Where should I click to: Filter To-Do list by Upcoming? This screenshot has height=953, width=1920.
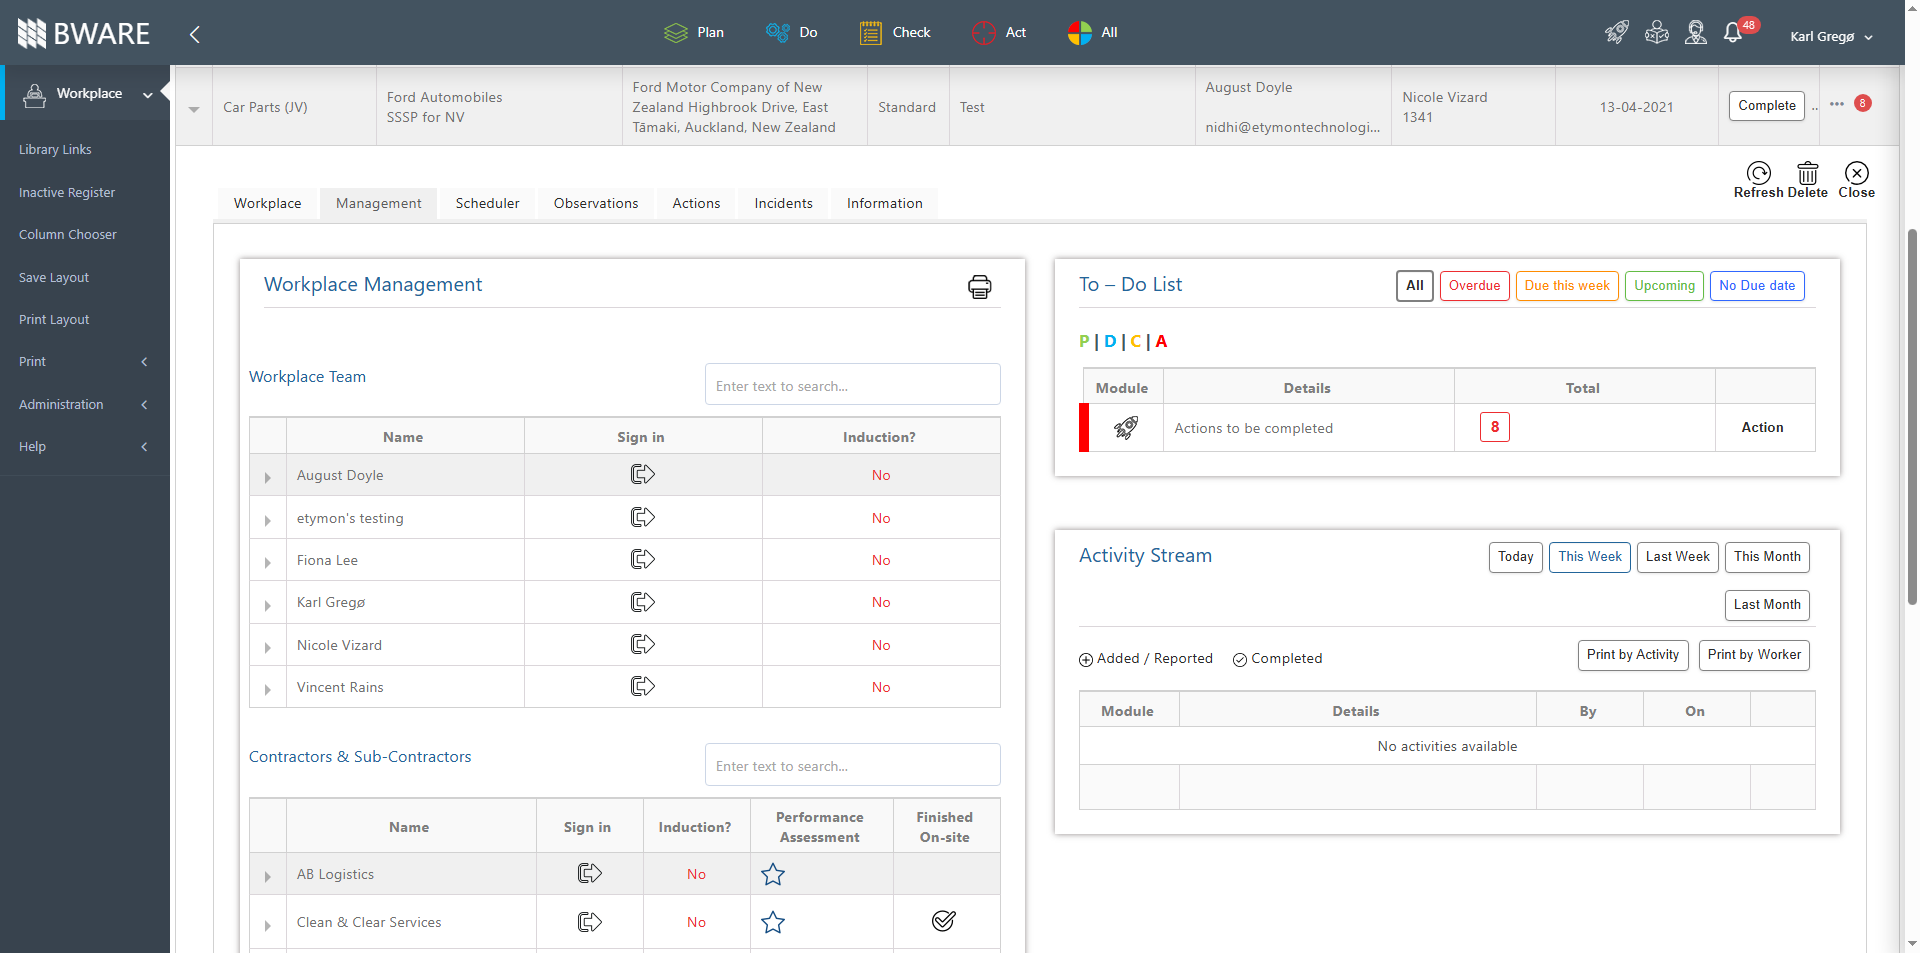[x=1664, y=286]
